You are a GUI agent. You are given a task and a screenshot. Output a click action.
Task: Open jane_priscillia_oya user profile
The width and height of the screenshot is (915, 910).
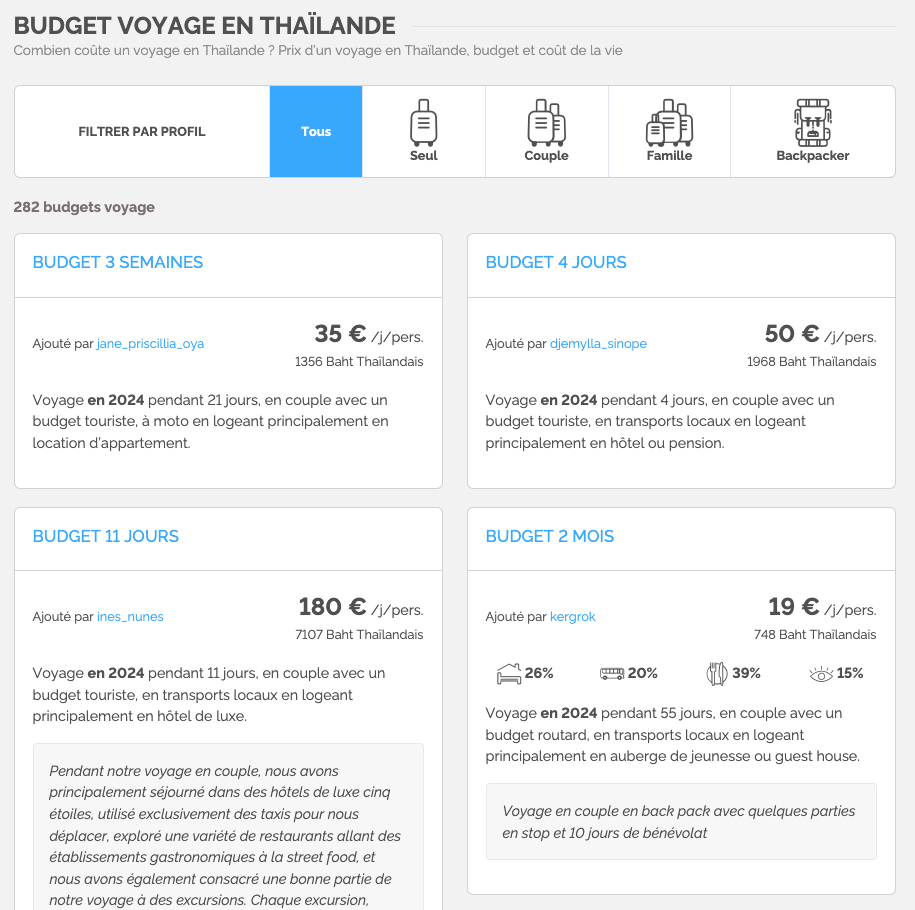(x=150, y=344)
